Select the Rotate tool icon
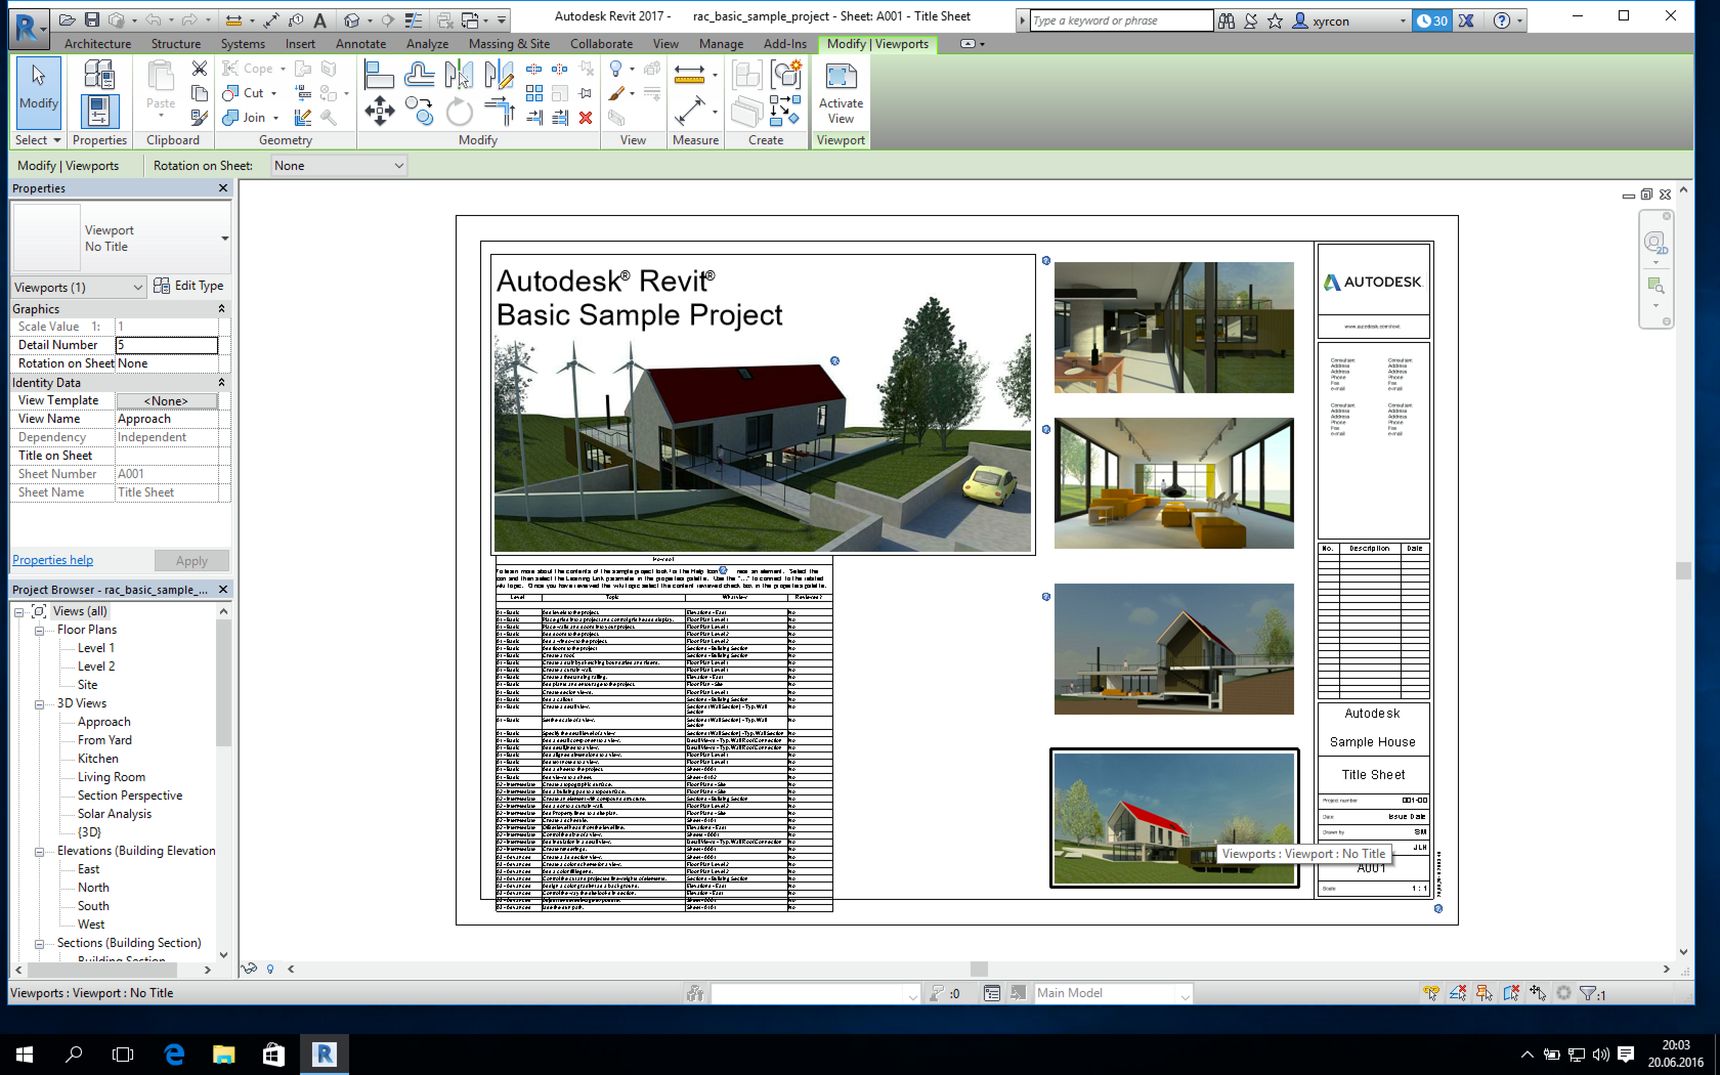The width and height of the screenshot is (1720, 1075). pos(459,111)
